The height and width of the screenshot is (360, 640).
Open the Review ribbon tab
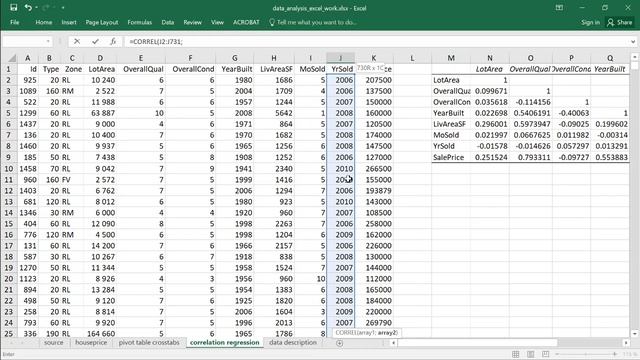point(192,22)
